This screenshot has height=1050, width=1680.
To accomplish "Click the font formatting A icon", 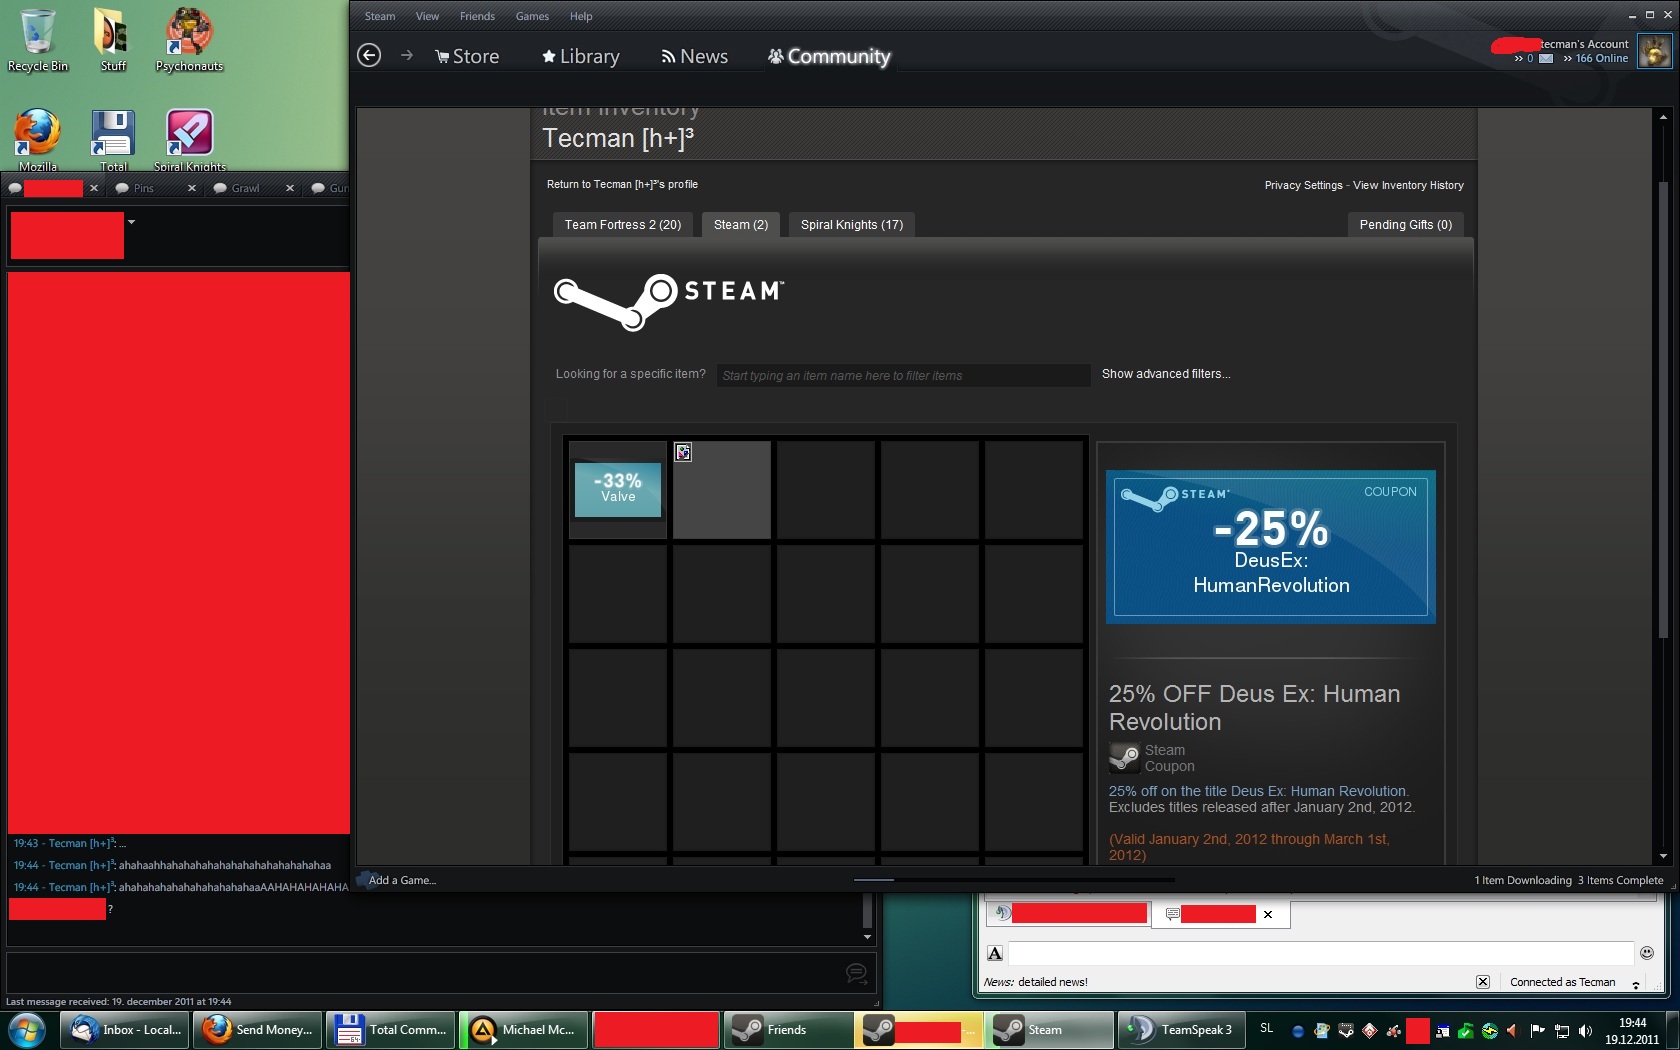I will (995, 953).
